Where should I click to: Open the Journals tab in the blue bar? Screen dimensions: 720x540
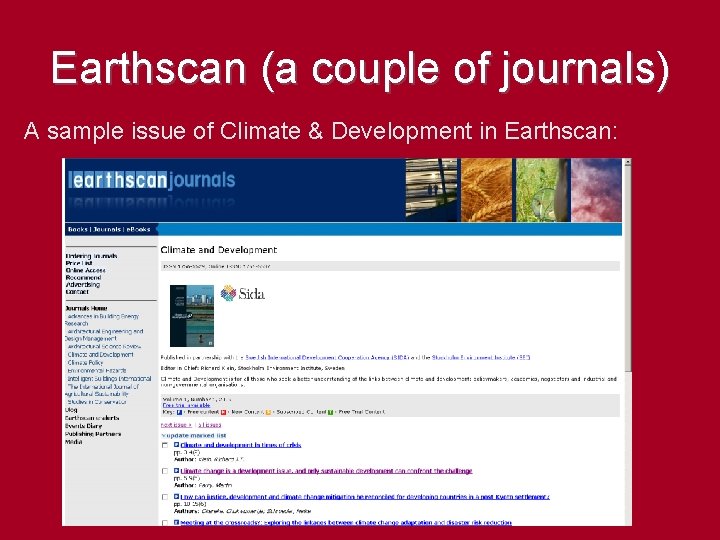pyautogui.click(x=107, y=229)
